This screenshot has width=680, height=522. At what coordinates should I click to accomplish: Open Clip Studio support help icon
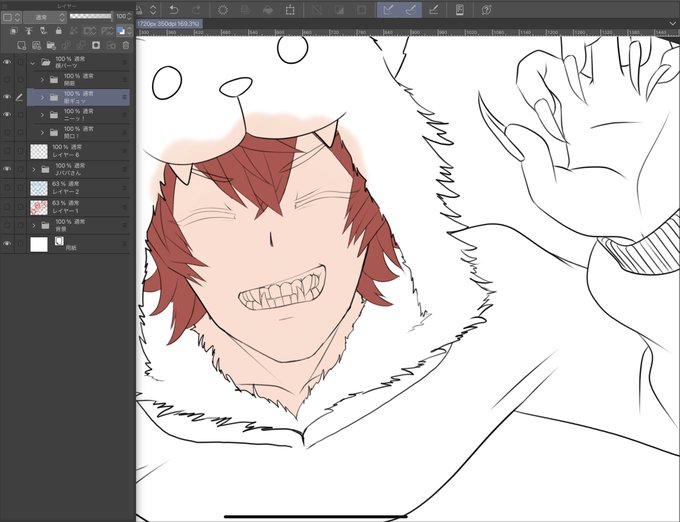[486, 10]
